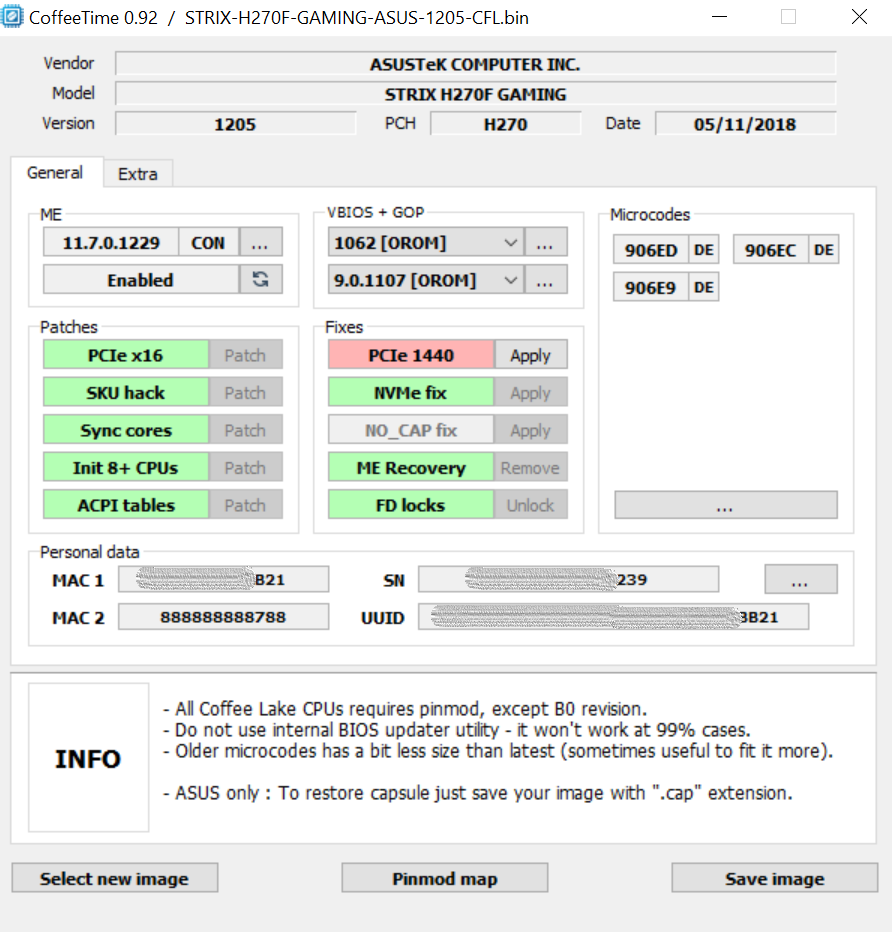The width and height of the screenshot is (892, 932).
Task: Click Model field STRIX H270F GAMING
Action: (x=475, y=94)
